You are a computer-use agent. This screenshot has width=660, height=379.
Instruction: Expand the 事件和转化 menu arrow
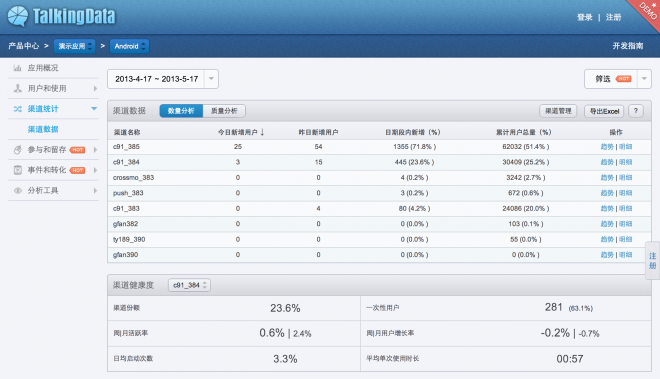point(95,170)
